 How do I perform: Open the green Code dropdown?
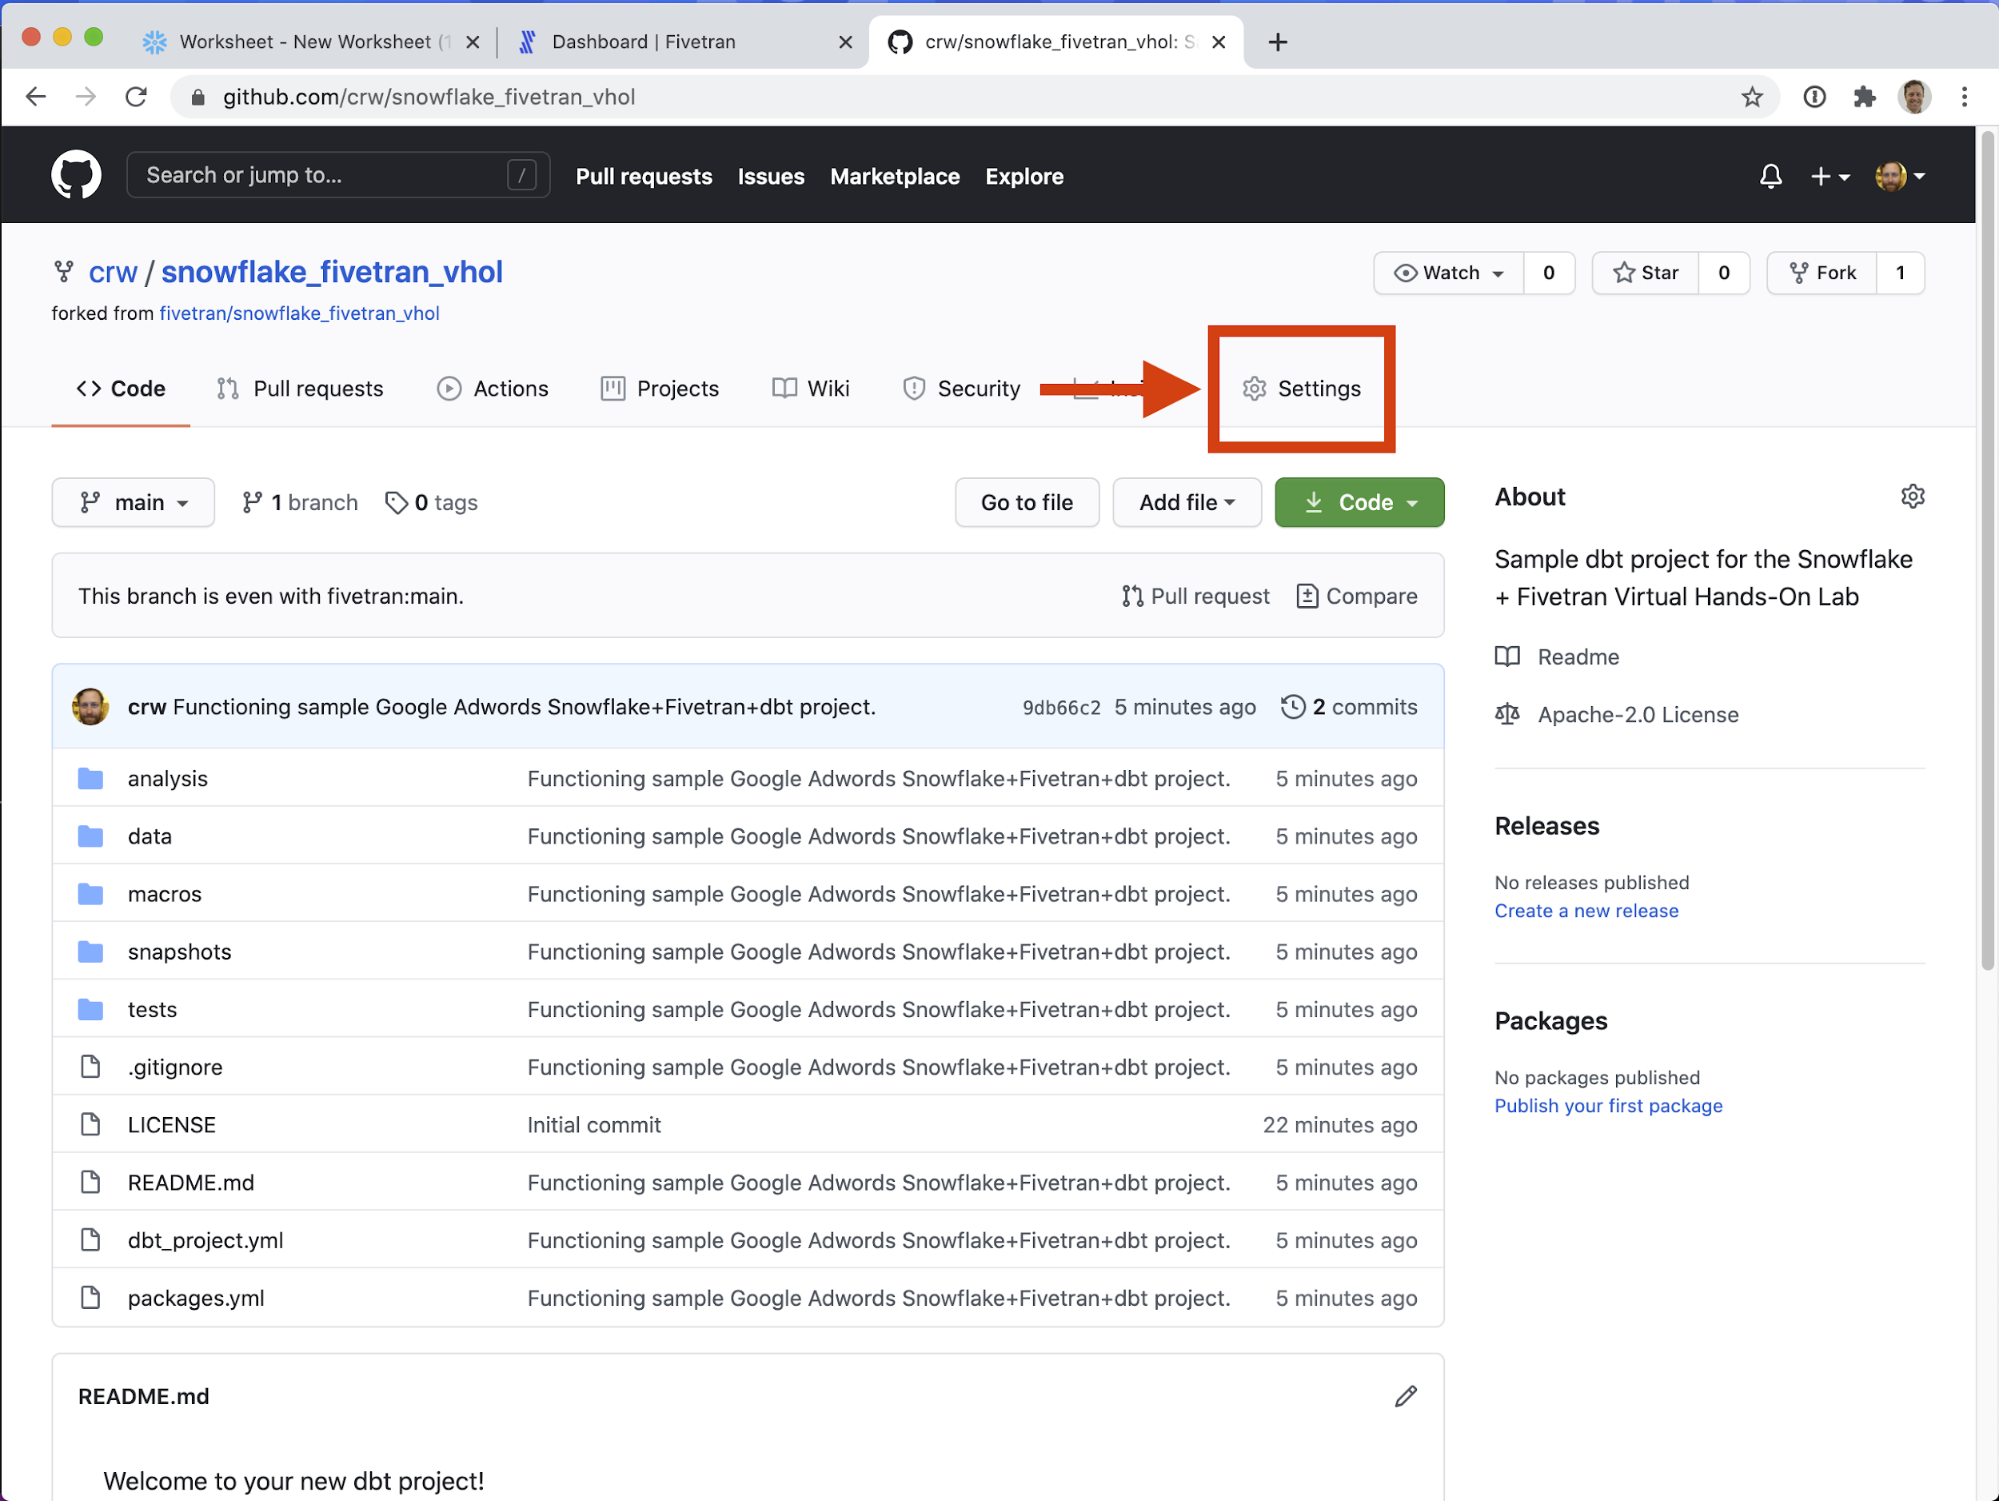[x=1359, y=502]
